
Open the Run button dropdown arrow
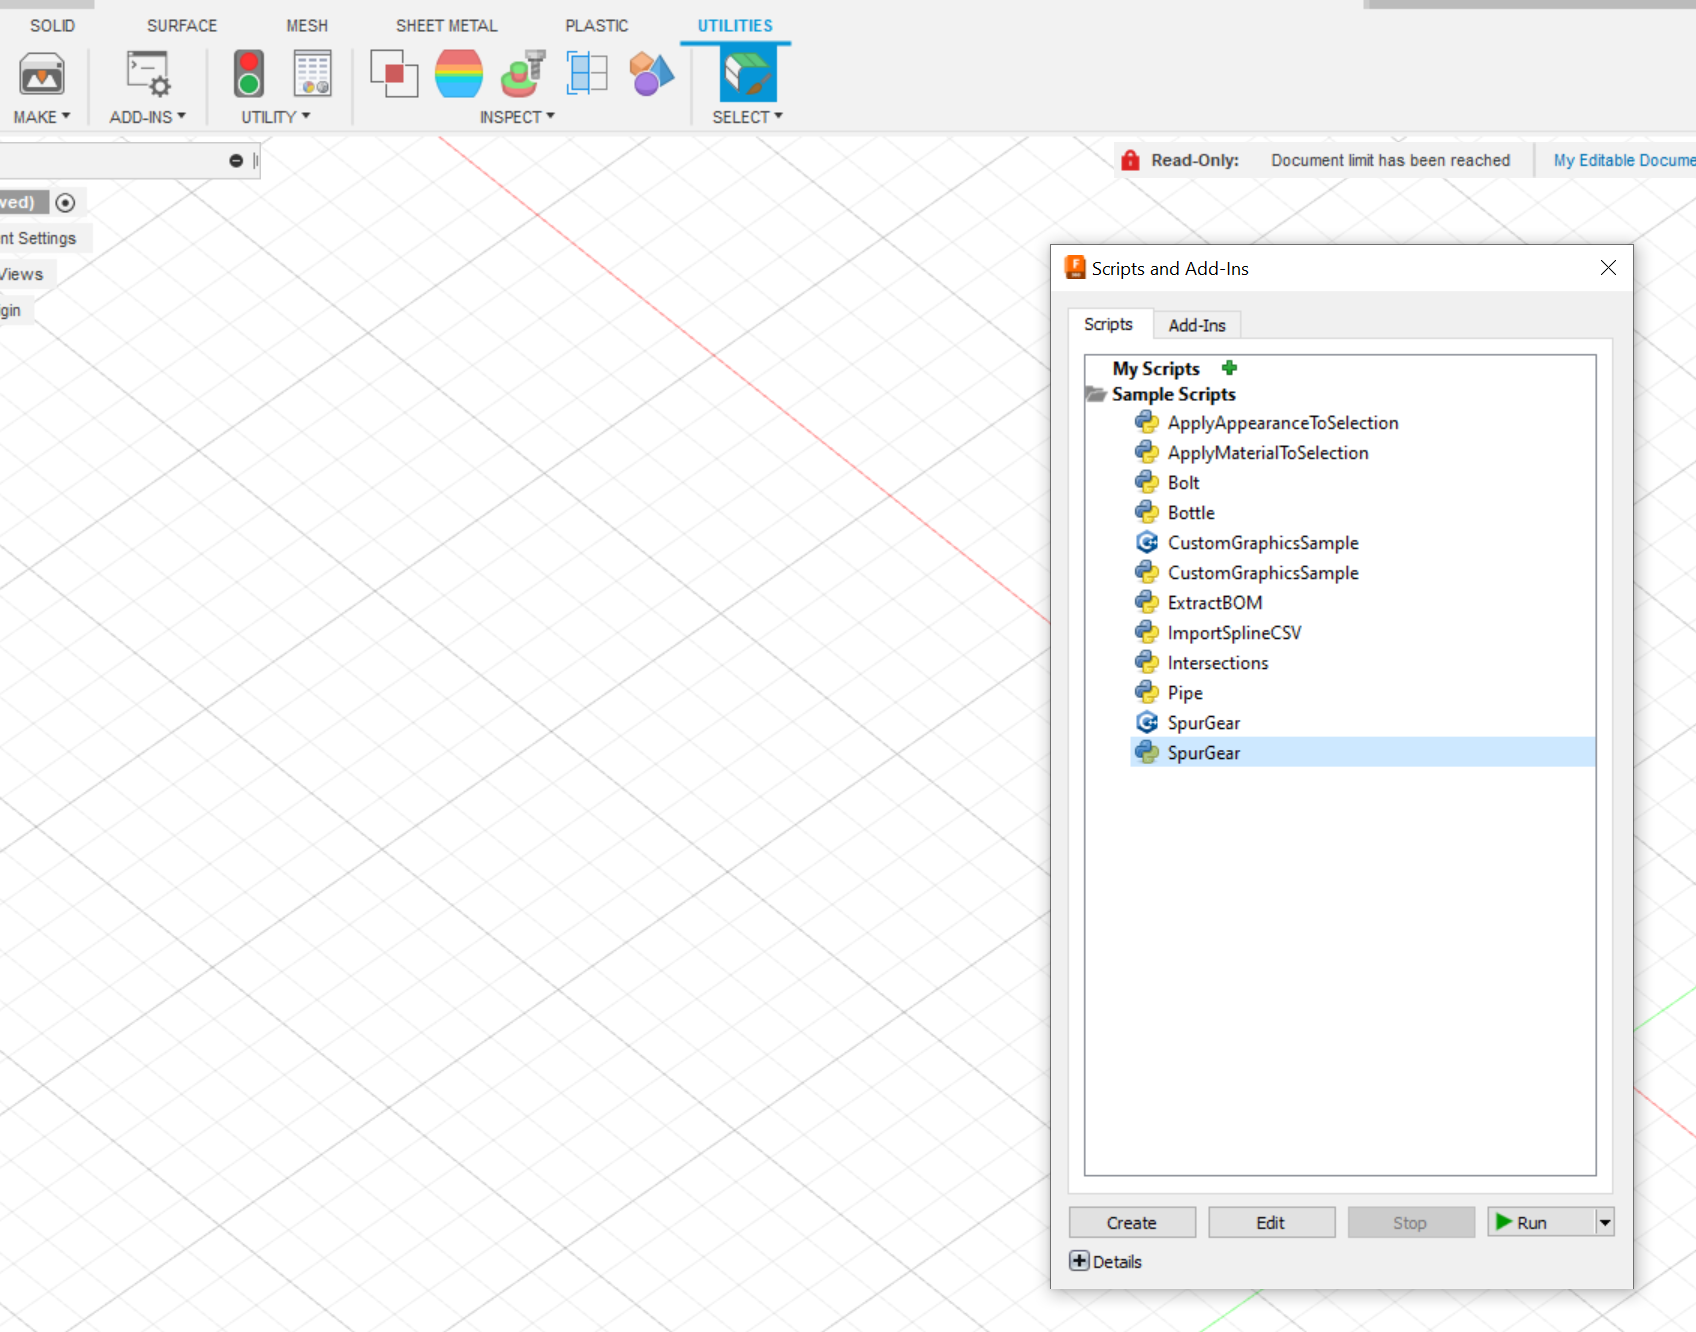pyautogui.click(x=1605, y=1222)
